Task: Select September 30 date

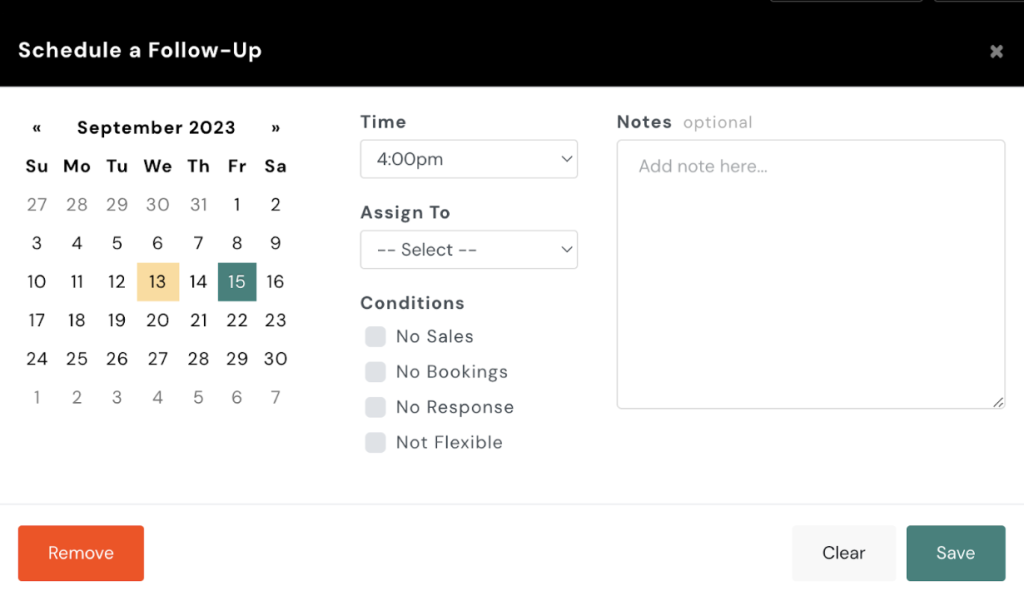Action: (x=275, y=359)
